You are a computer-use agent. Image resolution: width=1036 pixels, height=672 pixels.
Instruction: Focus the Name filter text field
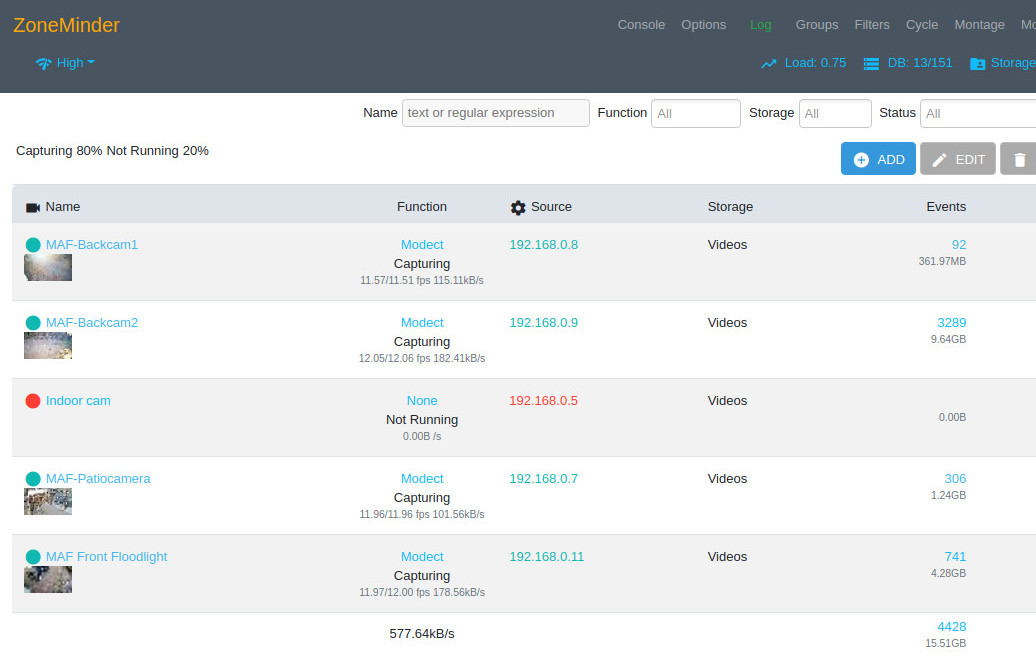click(x=496, y=113)
